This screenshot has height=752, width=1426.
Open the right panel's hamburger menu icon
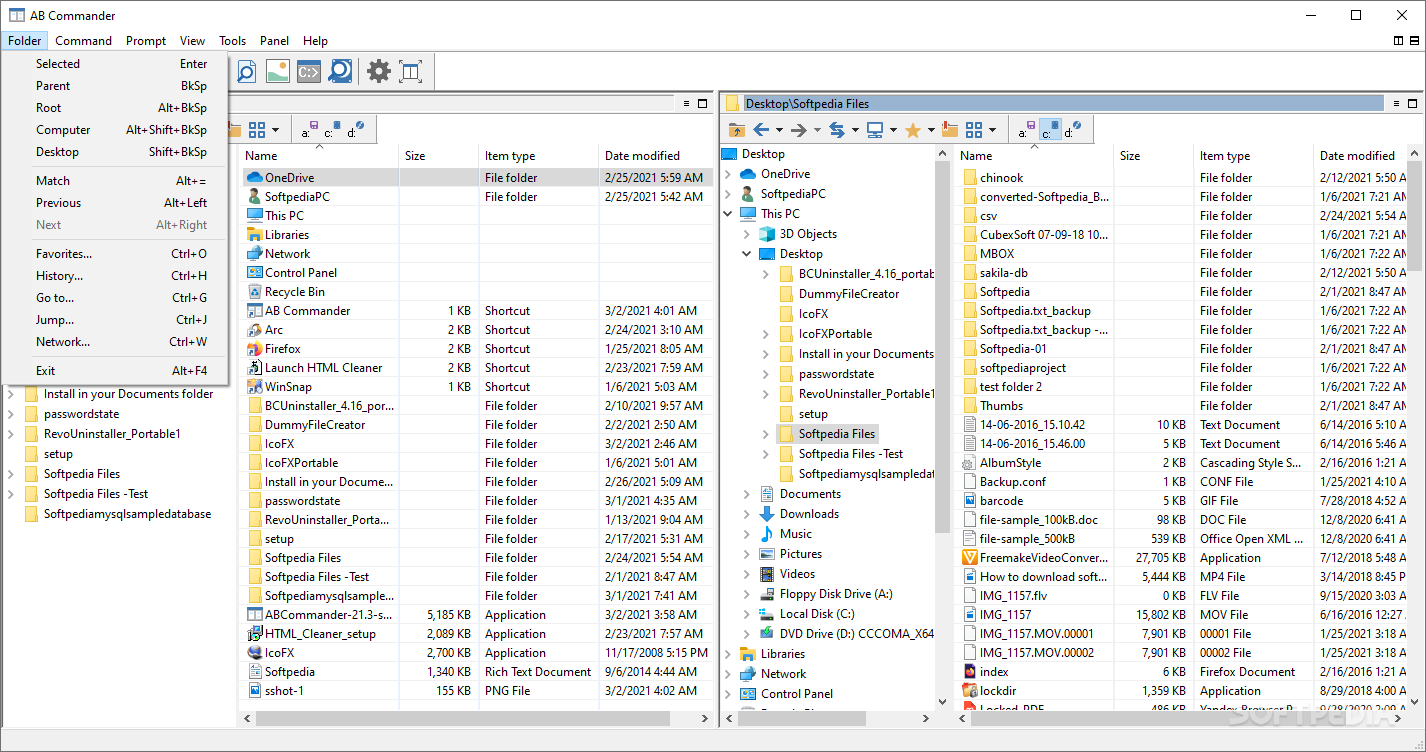1397,103
